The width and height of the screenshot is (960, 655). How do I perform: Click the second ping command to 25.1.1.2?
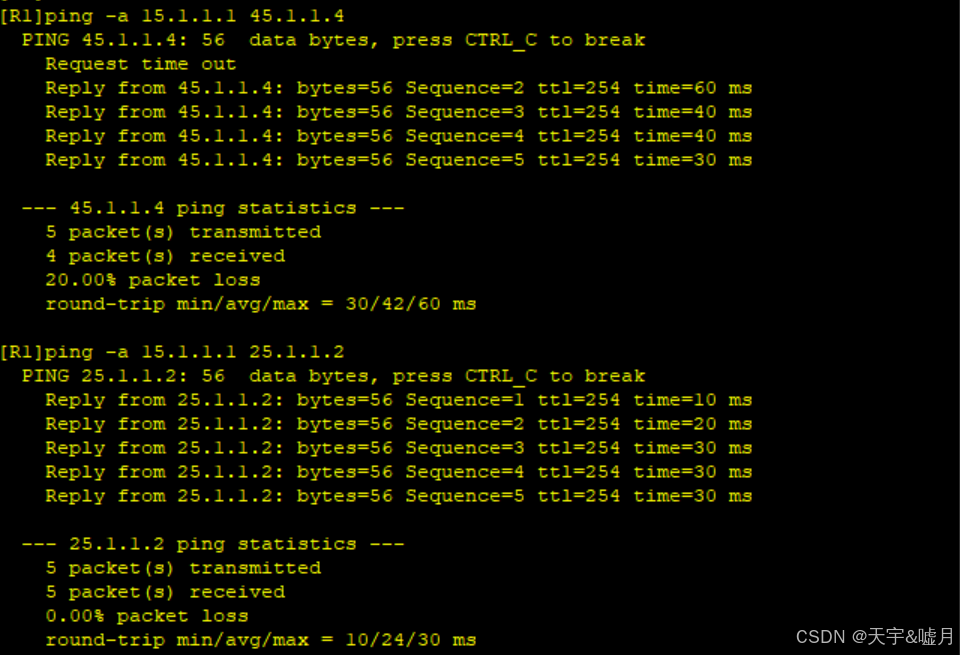pos(172,352)
